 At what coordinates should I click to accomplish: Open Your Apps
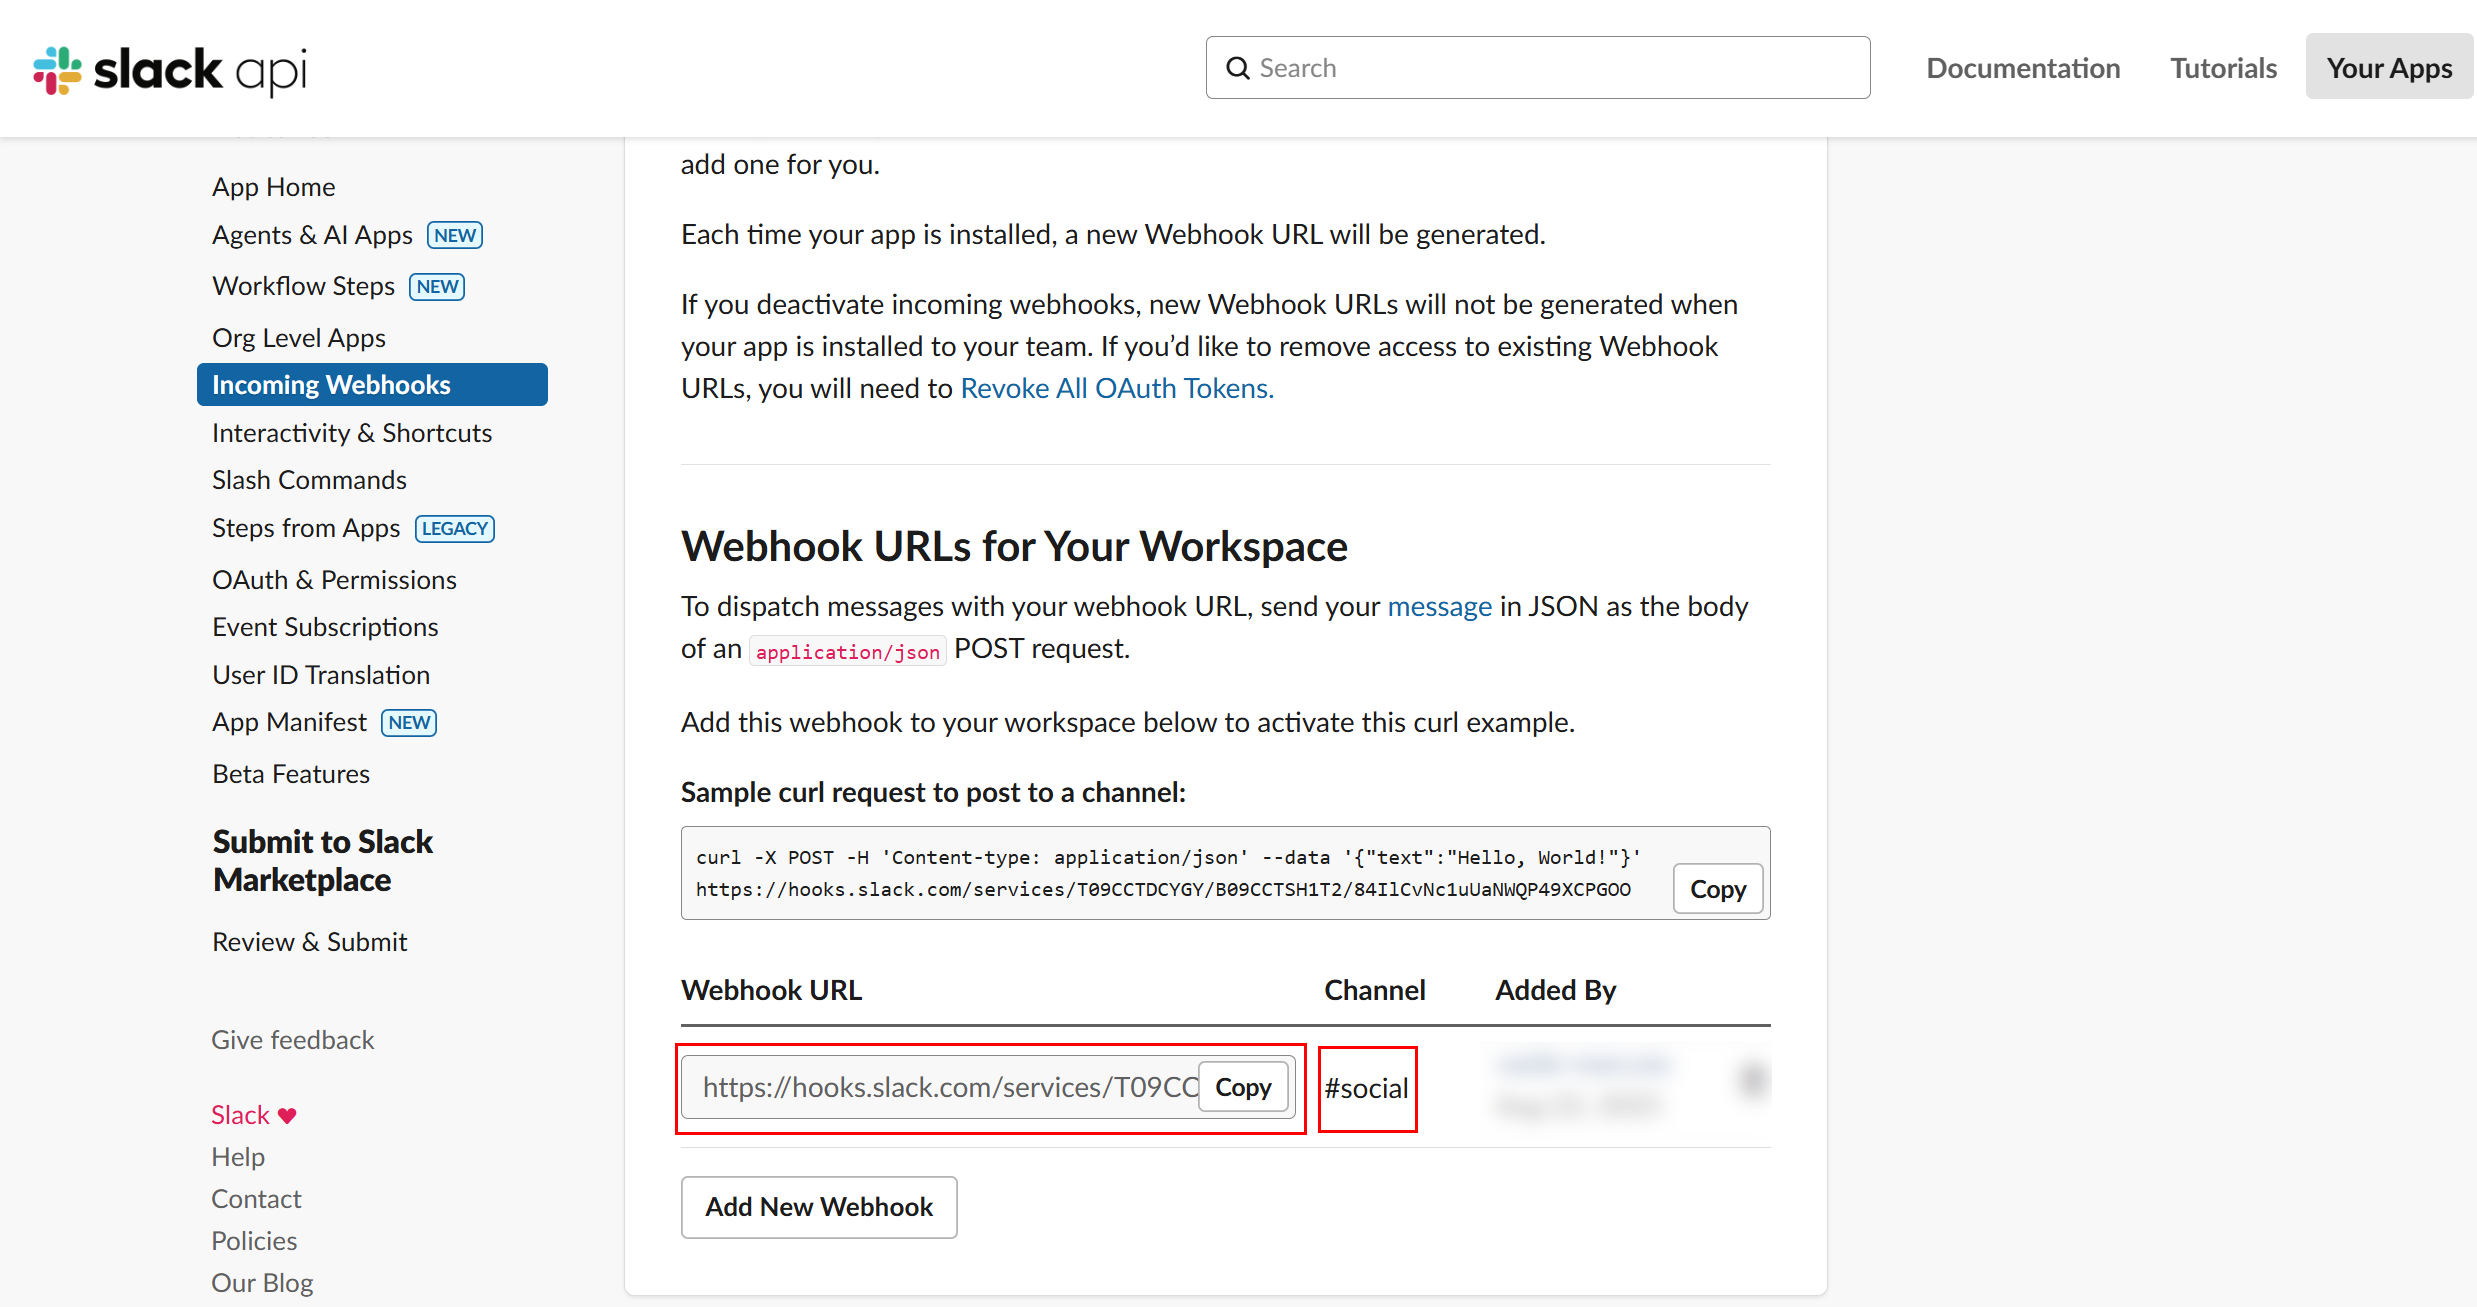2389,67
